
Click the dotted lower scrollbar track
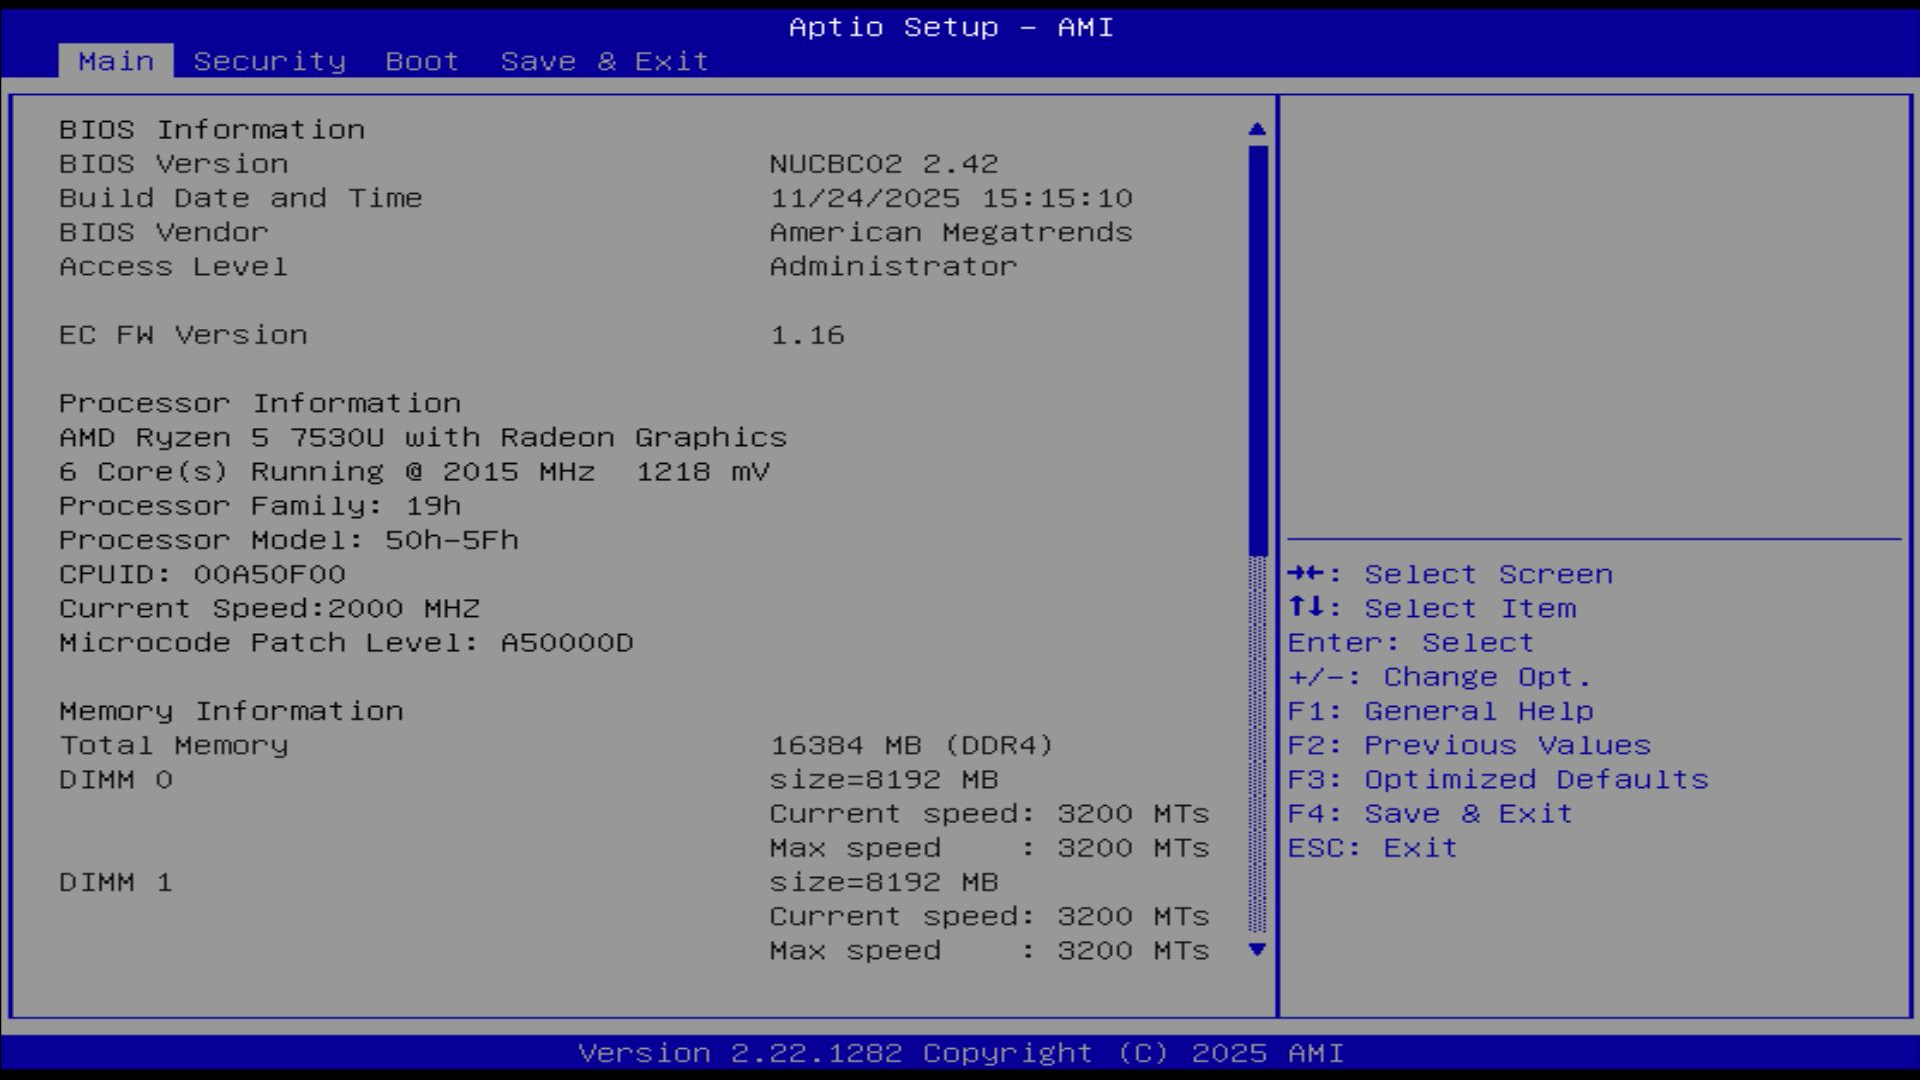tap(1257, 745)
